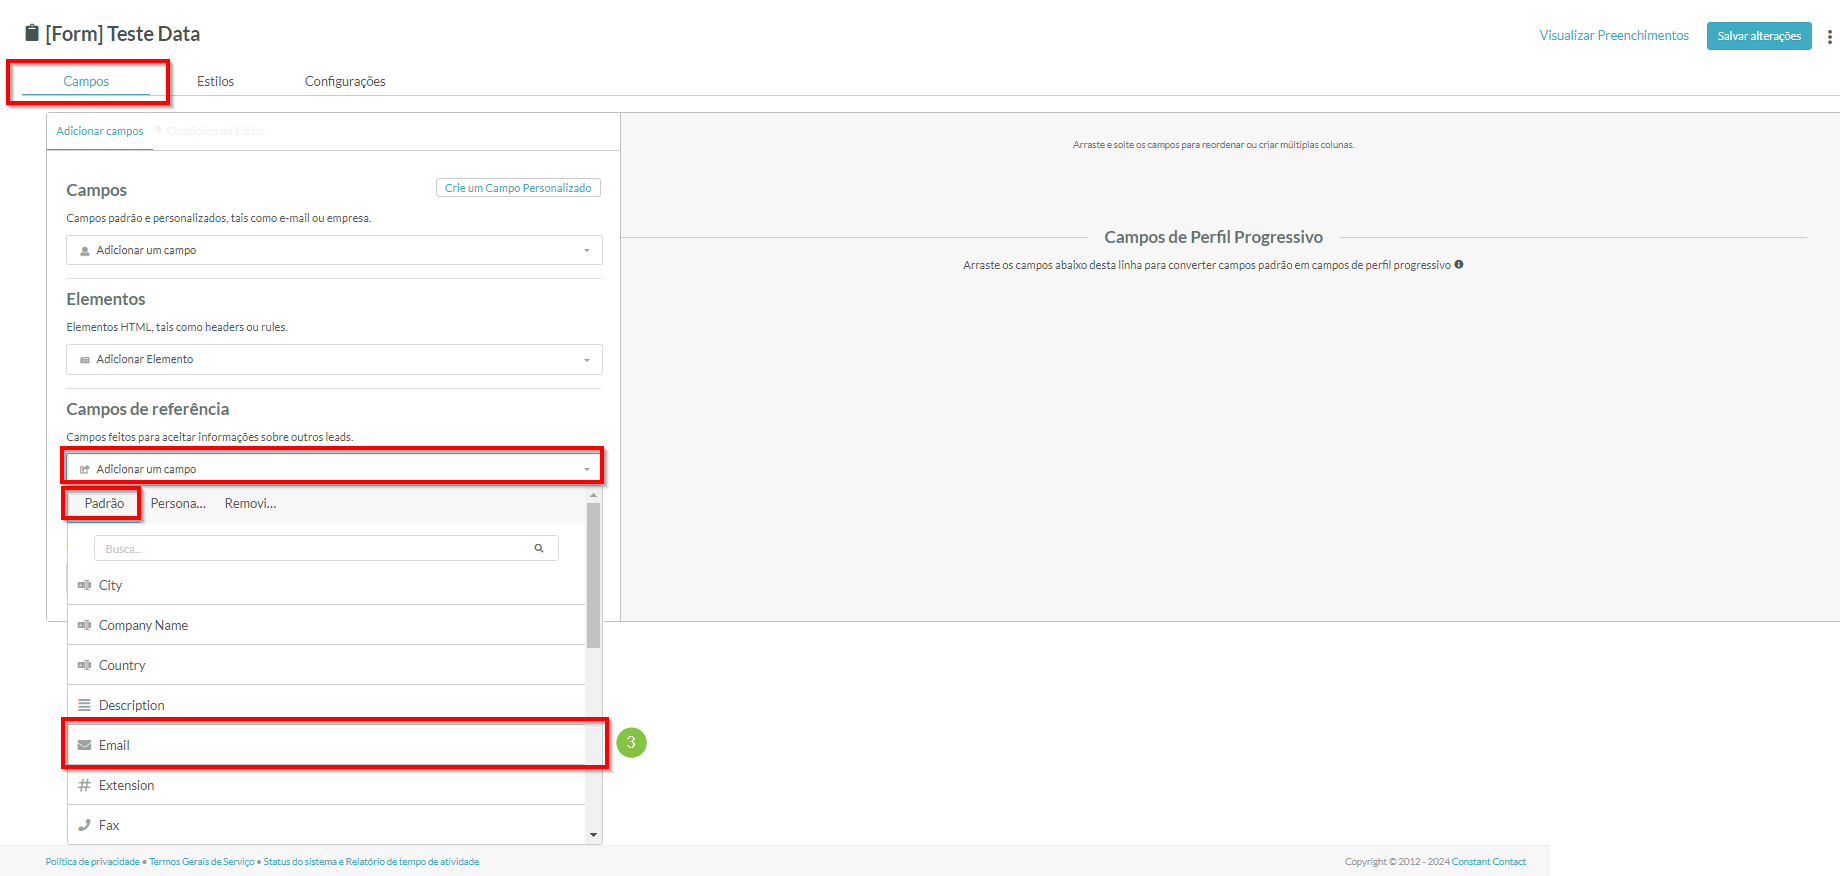Click the info icon by progressive profile text
Screen dimensions: 1840x876
coord(1459,265)
